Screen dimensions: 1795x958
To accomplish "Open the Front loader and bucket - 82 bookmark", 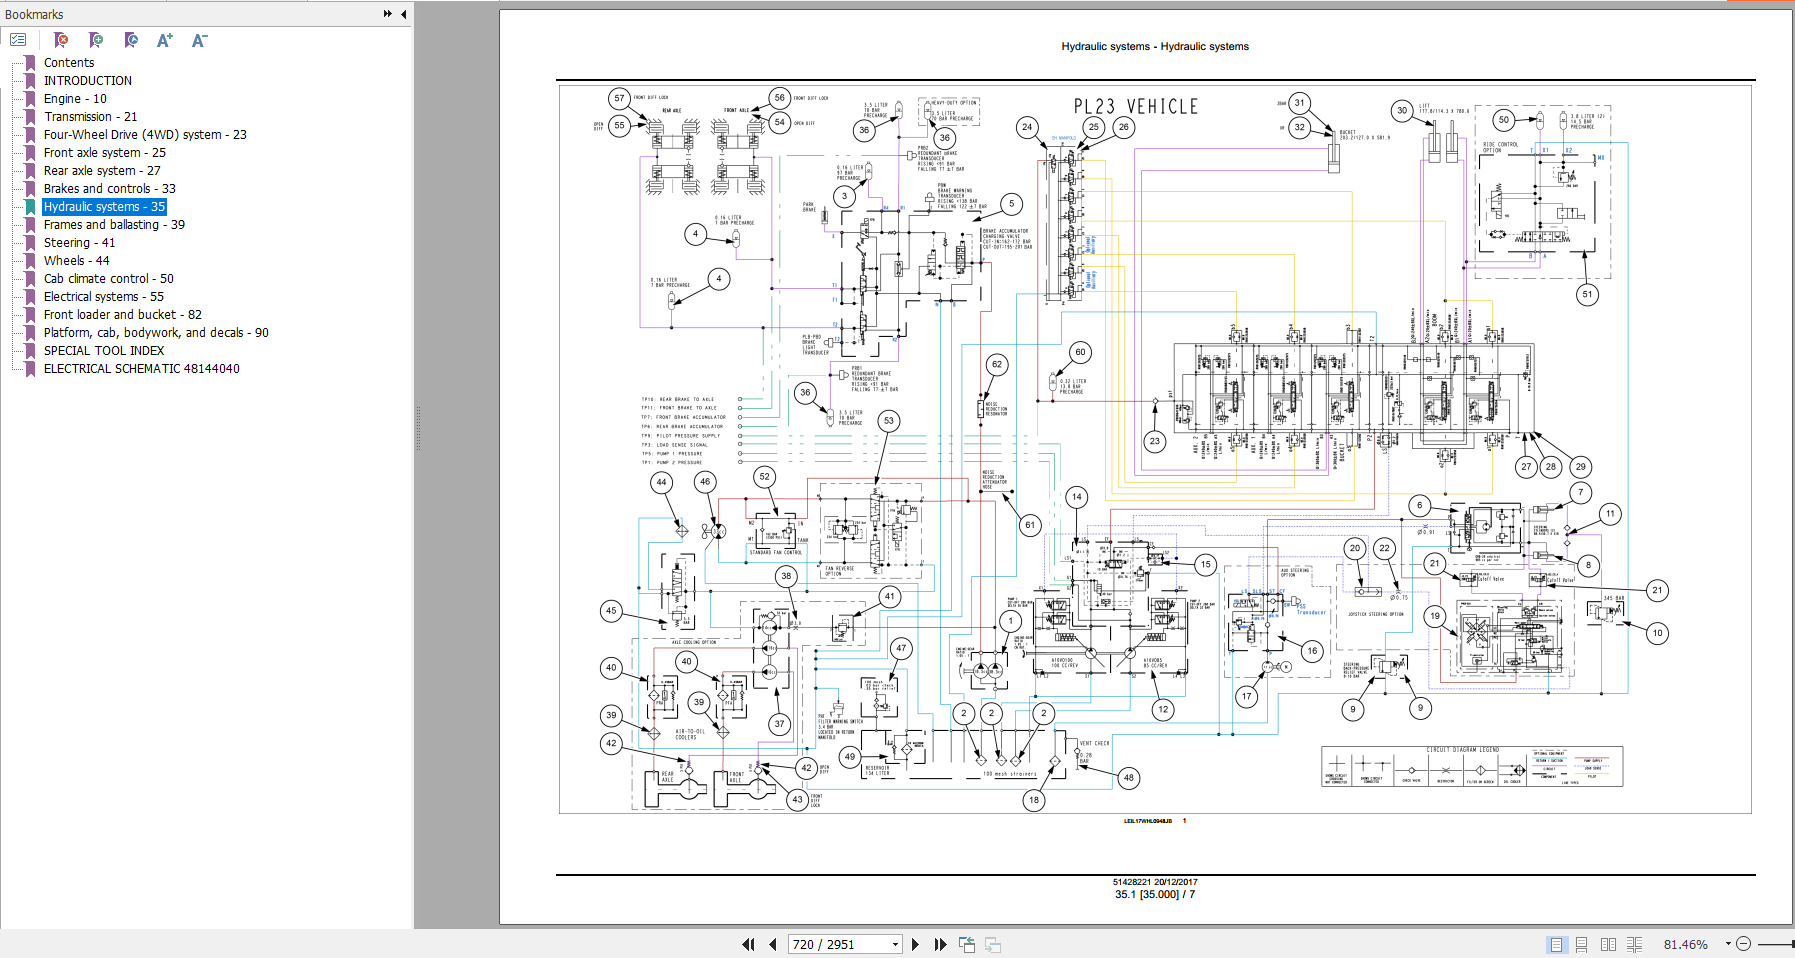I will click(123, 314).
